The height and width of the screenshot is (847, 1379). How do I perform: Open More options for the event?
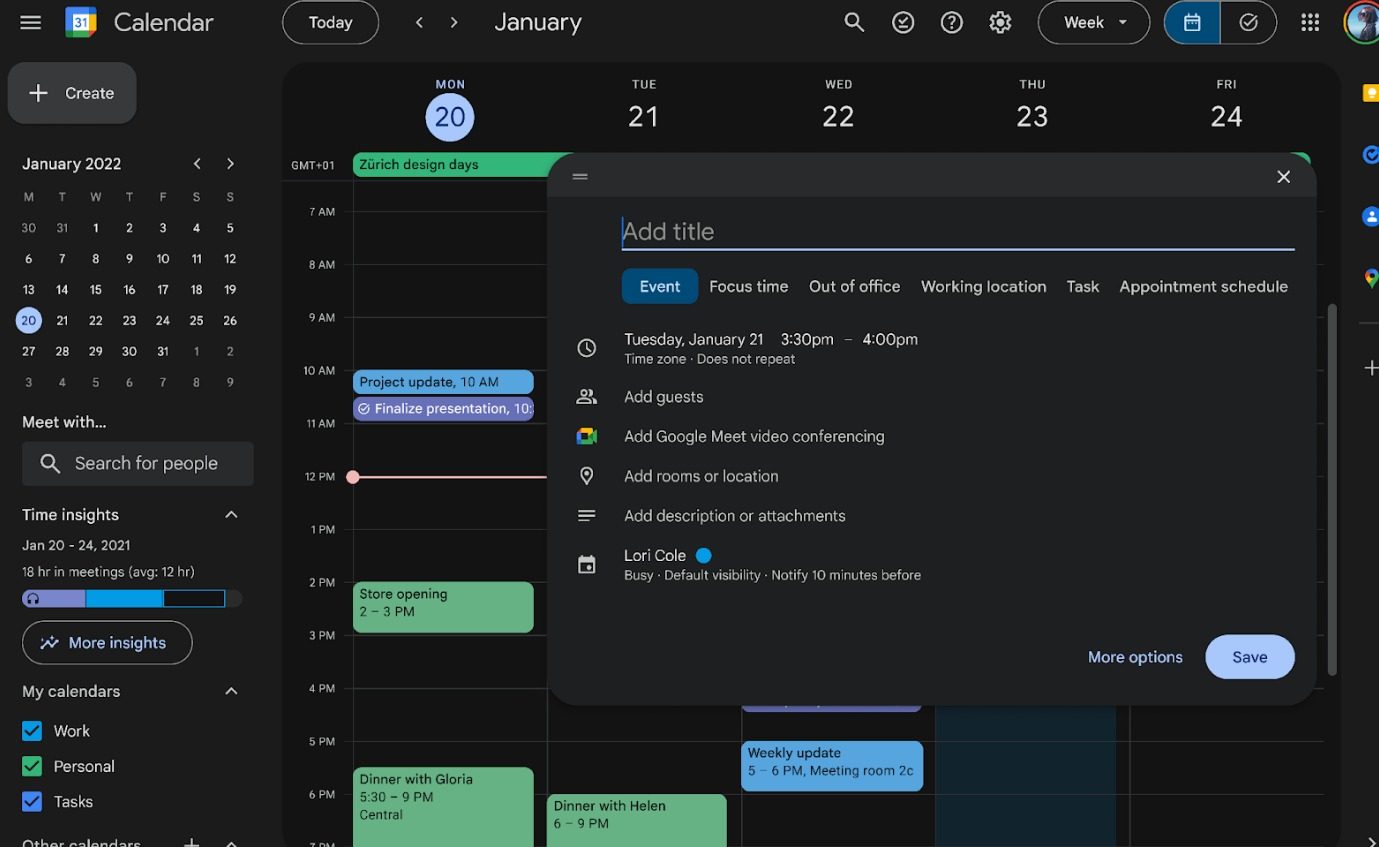(x=1134, y=657)
